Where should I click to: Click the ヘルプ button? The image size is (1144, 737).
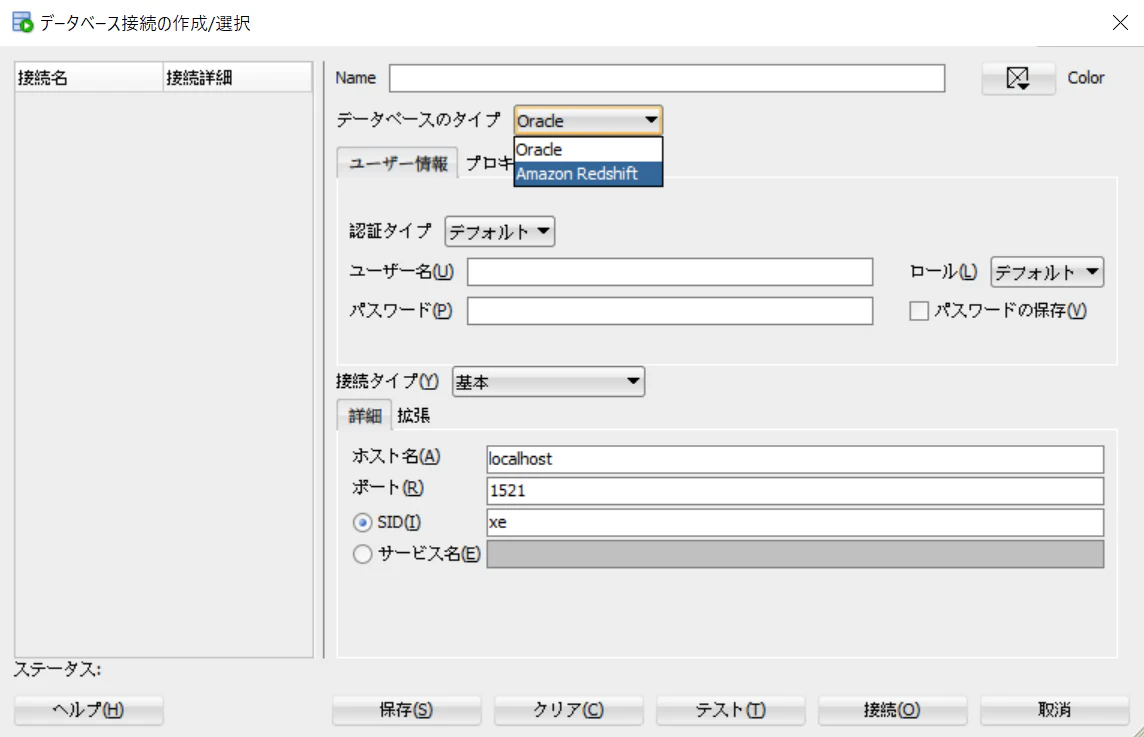point(88,709)
